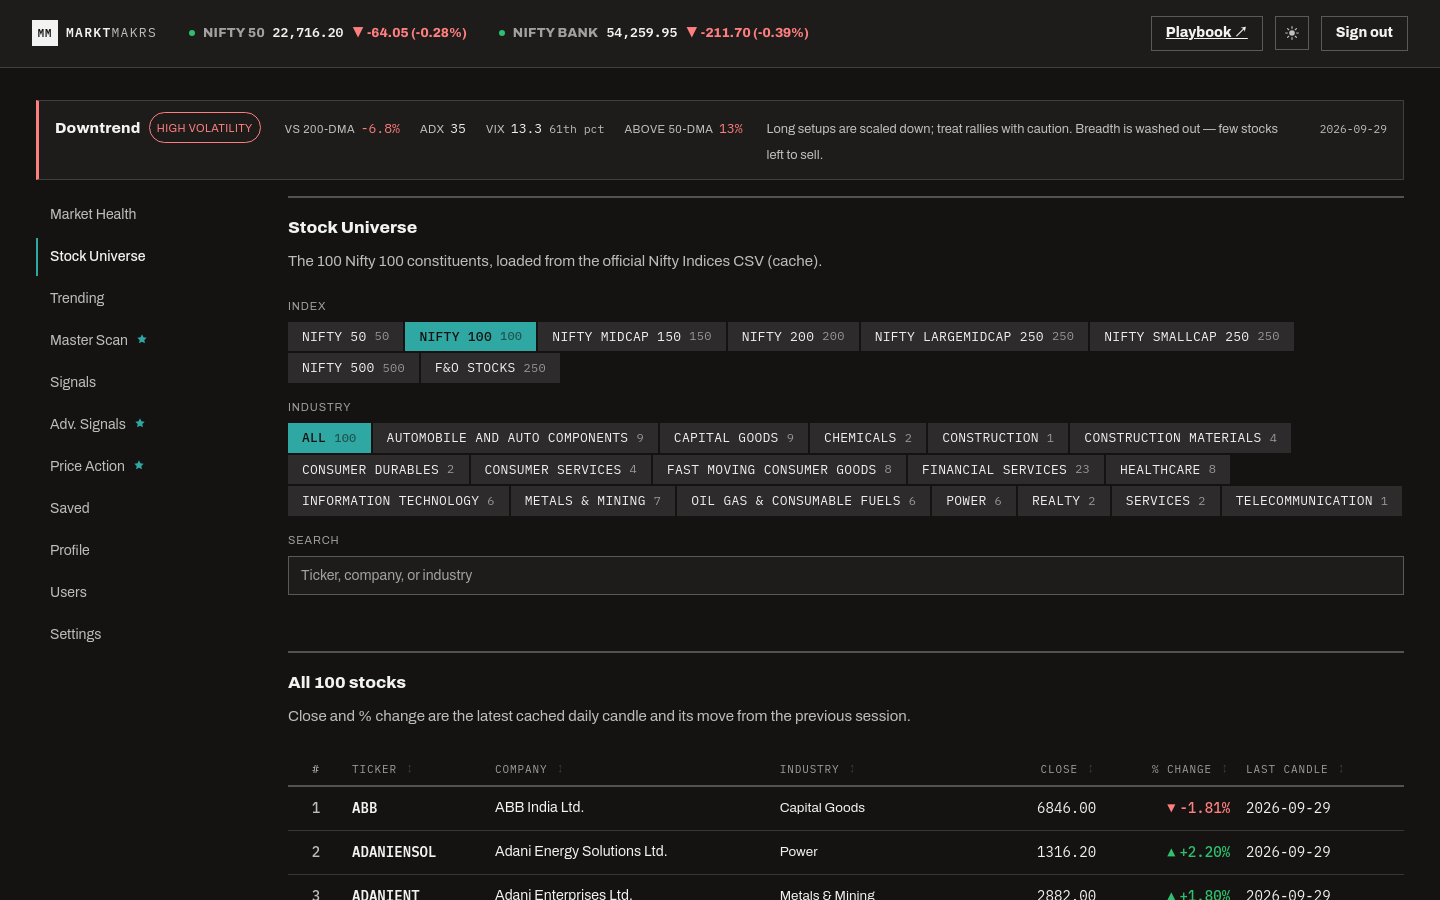
Task: Filter by Automobile and Auto Components
Action: pos(515,438)
